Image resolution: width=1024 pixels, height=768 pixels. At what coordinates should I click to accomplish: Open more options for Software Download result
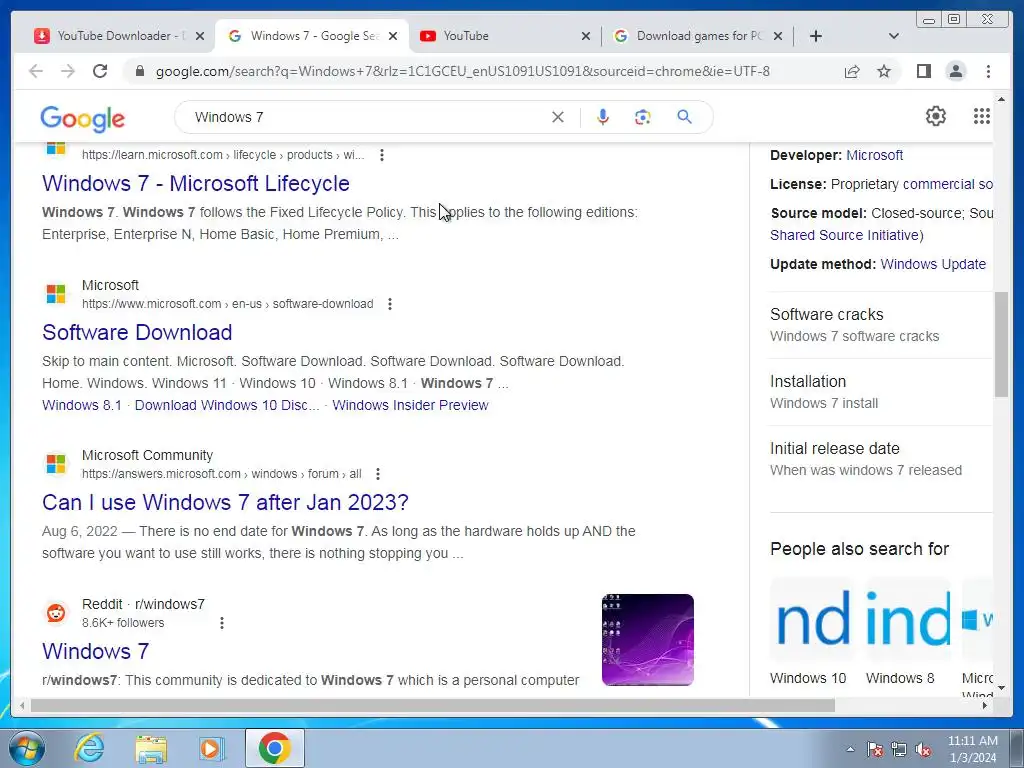[x=390, y=304]
